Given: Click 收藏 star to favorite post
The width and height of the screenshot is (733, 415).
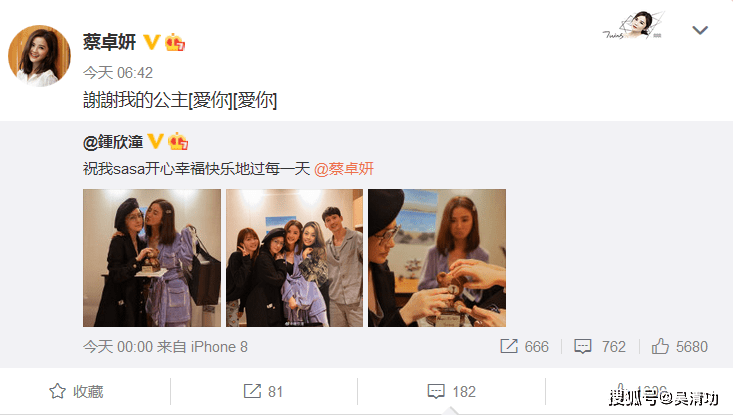Looking at the screenshot, I should click(77, 391).
